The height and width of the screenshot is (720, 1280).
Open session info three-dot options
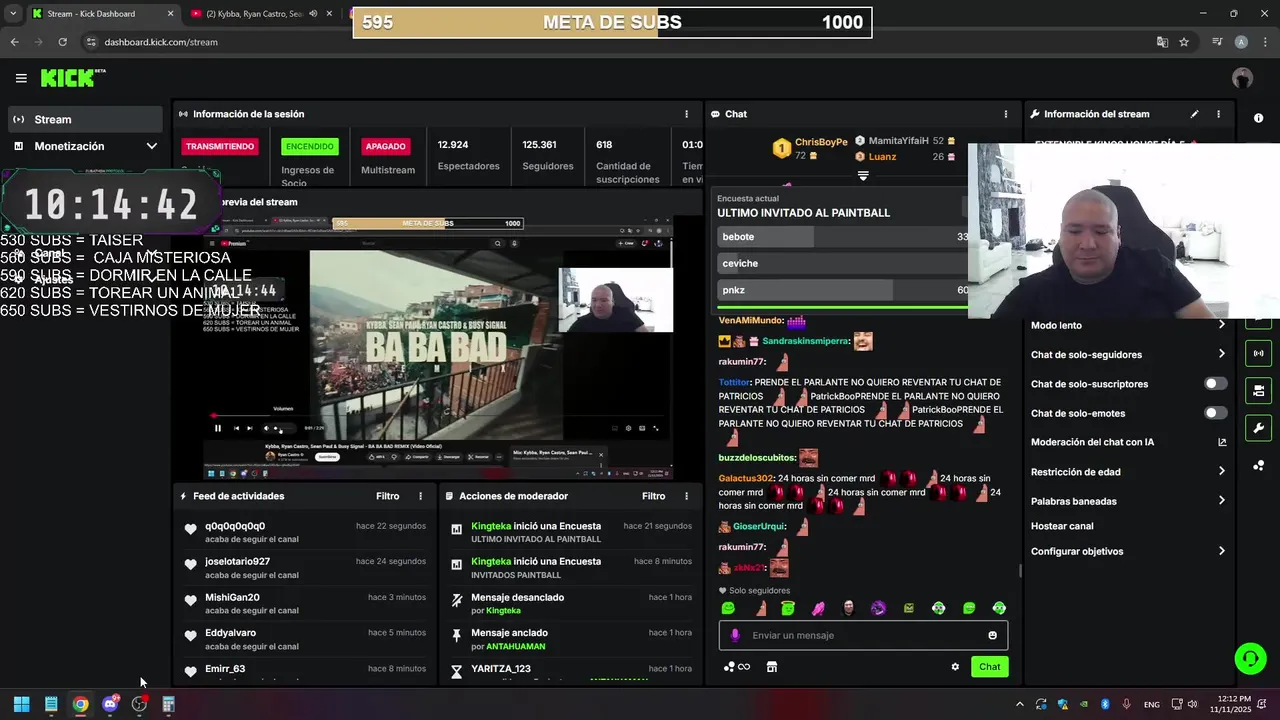click(686, 114)
